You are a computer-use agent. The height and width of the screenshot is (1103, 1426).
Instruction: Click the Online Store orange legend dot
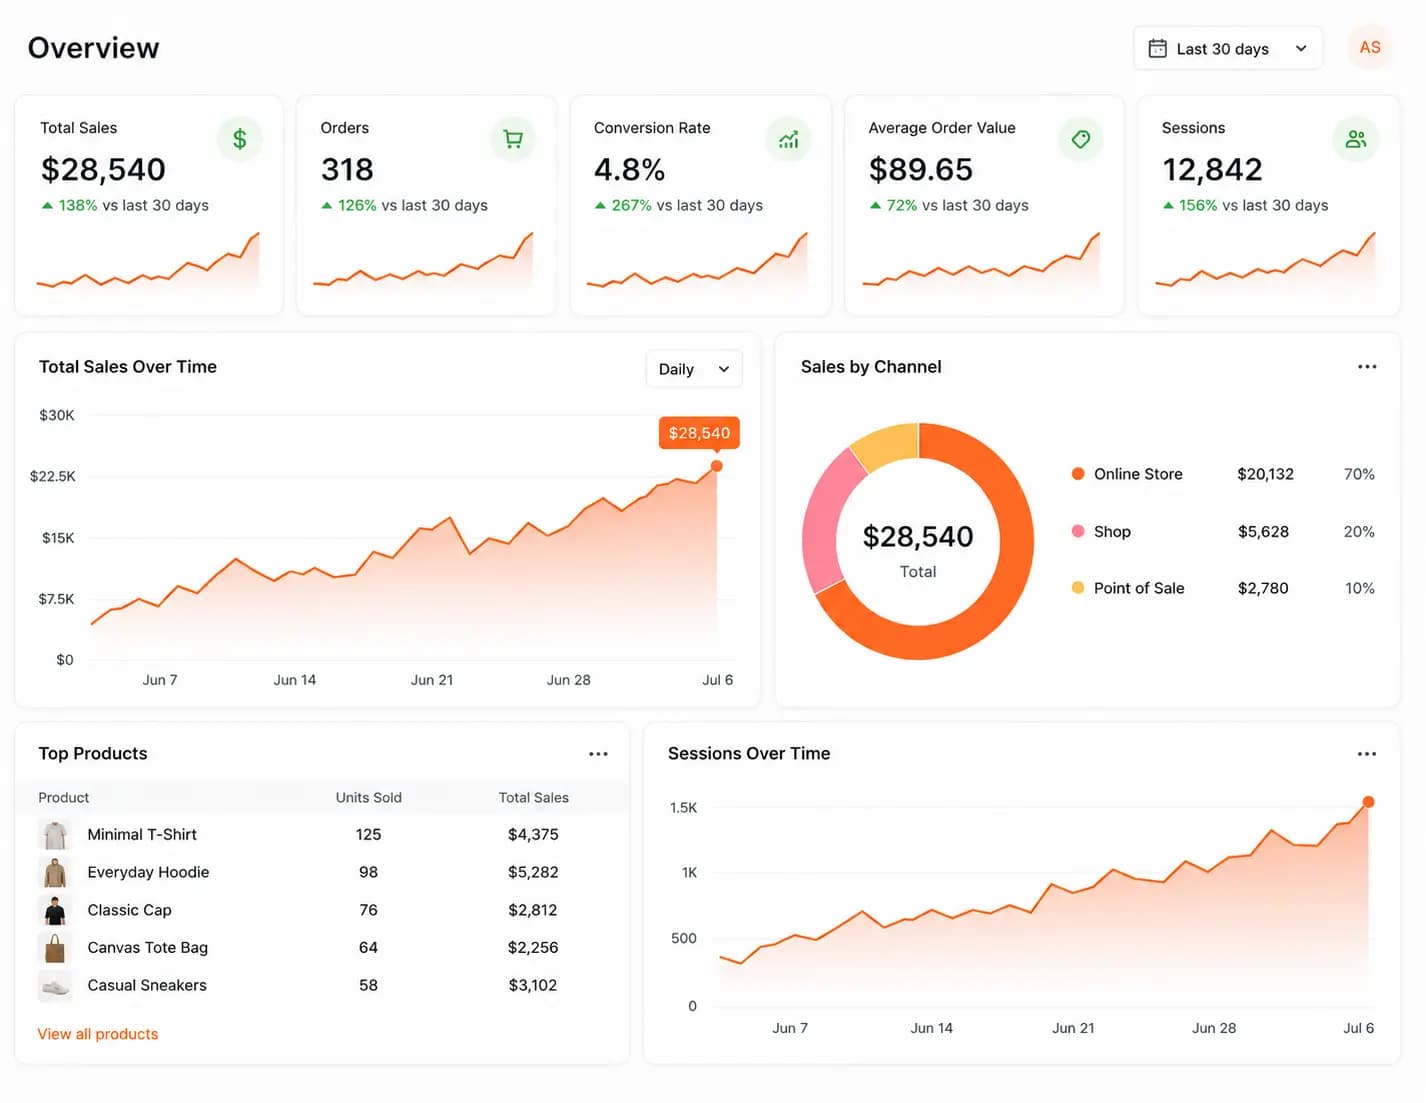pyautogui.click(x=1078, y=474)
